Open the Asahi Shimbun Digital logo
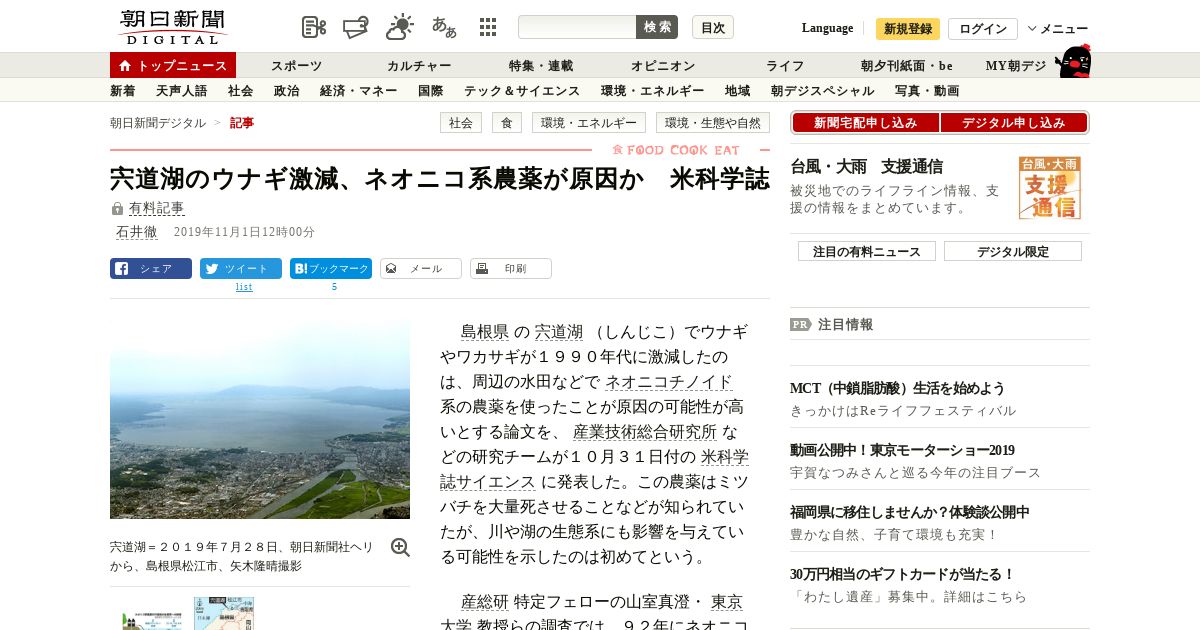 pyautogui.click(x=172, y=27)
